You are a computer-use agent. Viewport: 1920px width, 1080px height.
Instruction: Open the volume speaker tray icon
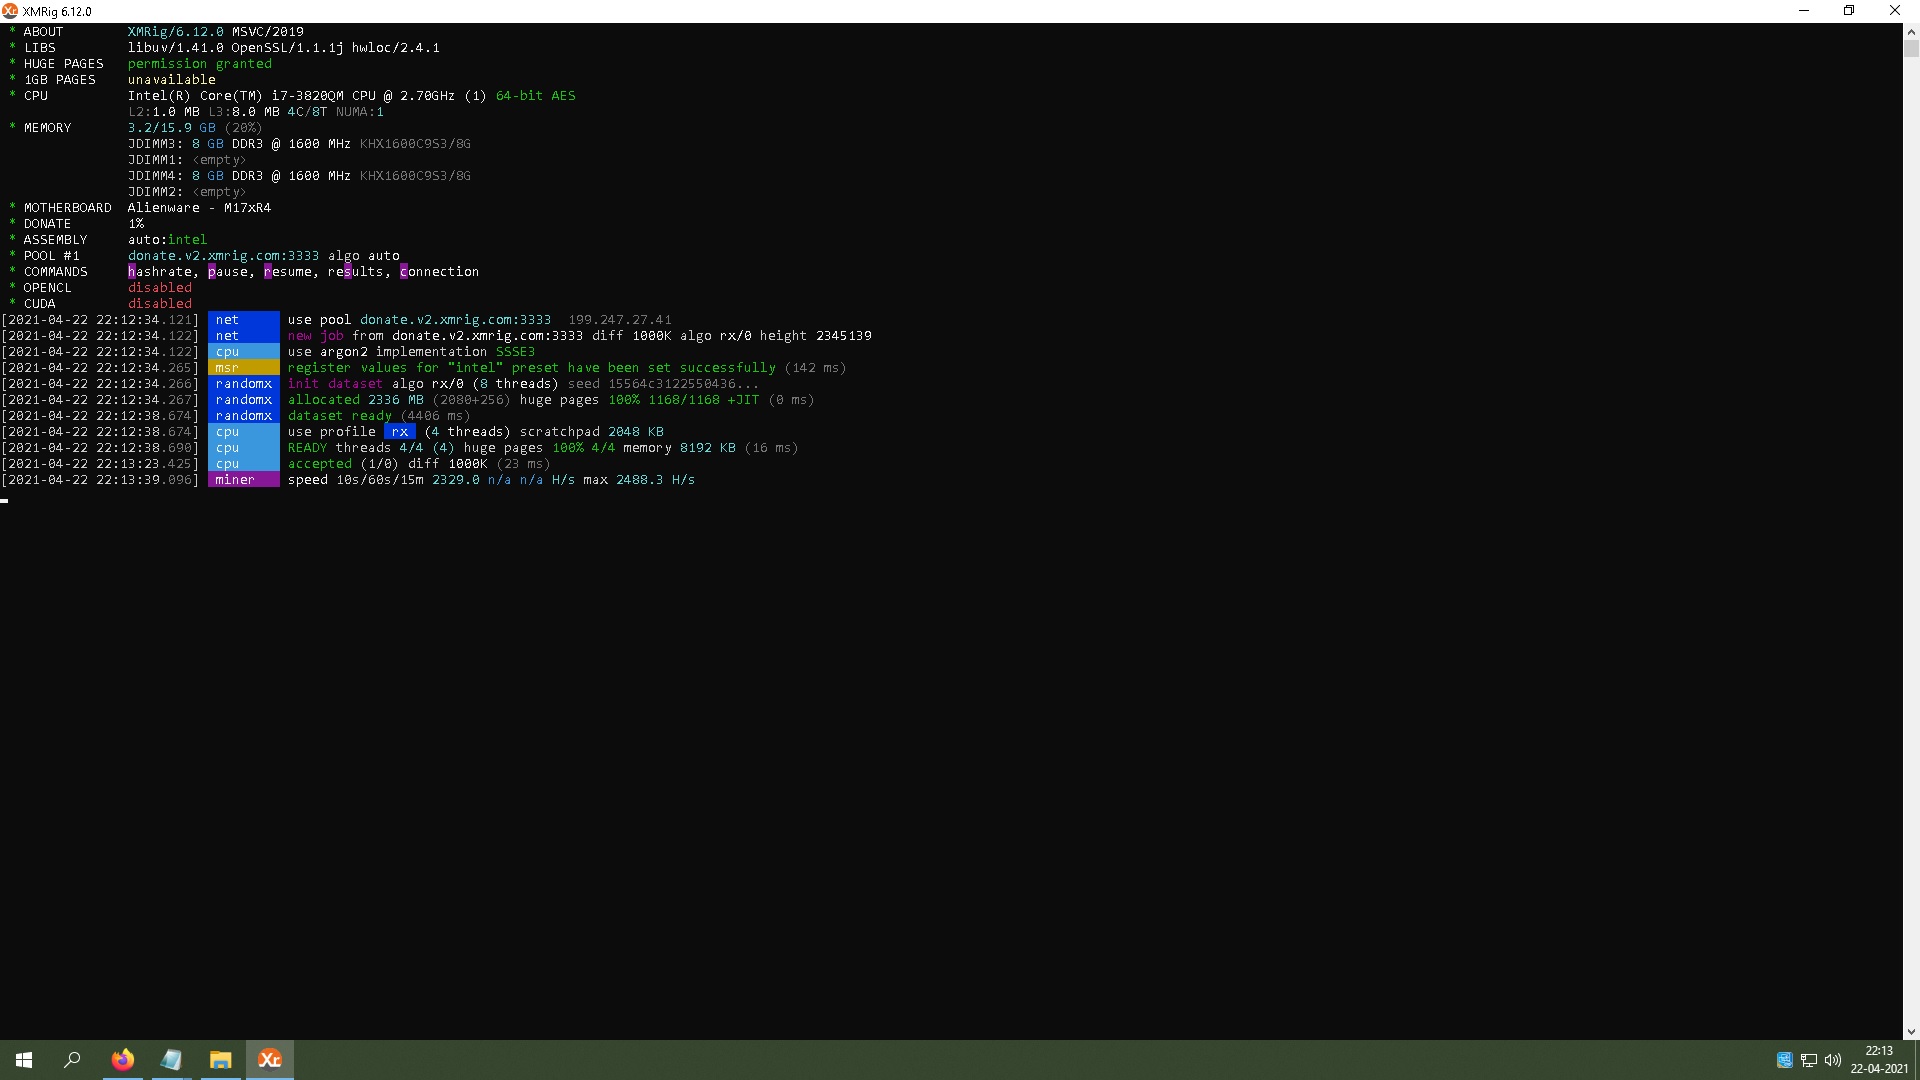1832,1060
